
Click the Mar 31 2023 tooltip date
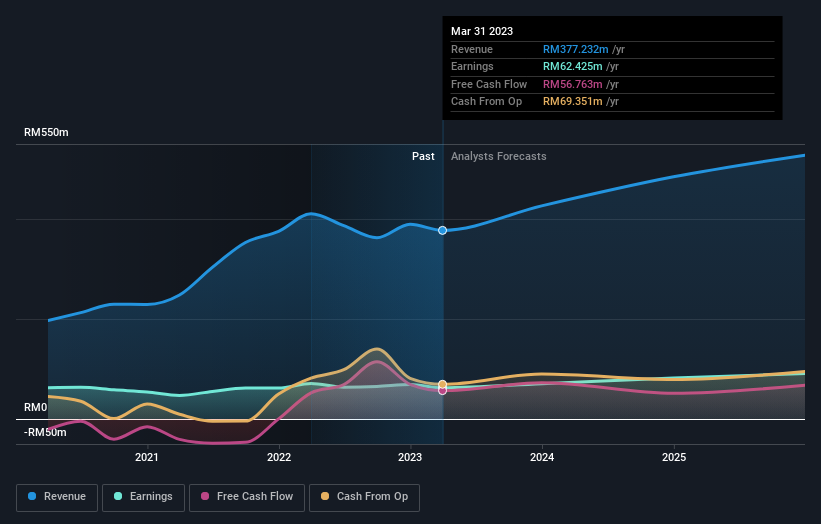pos(482,31)
